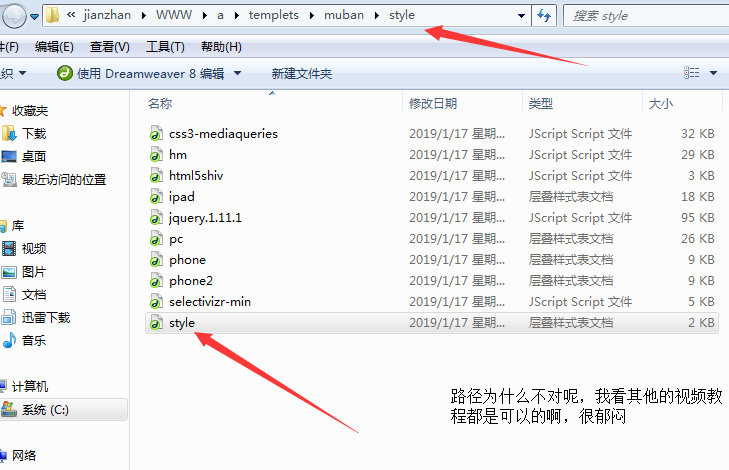Expand the arrow after muban in path
The image size is (729, 470).
(x=377, y=15)
